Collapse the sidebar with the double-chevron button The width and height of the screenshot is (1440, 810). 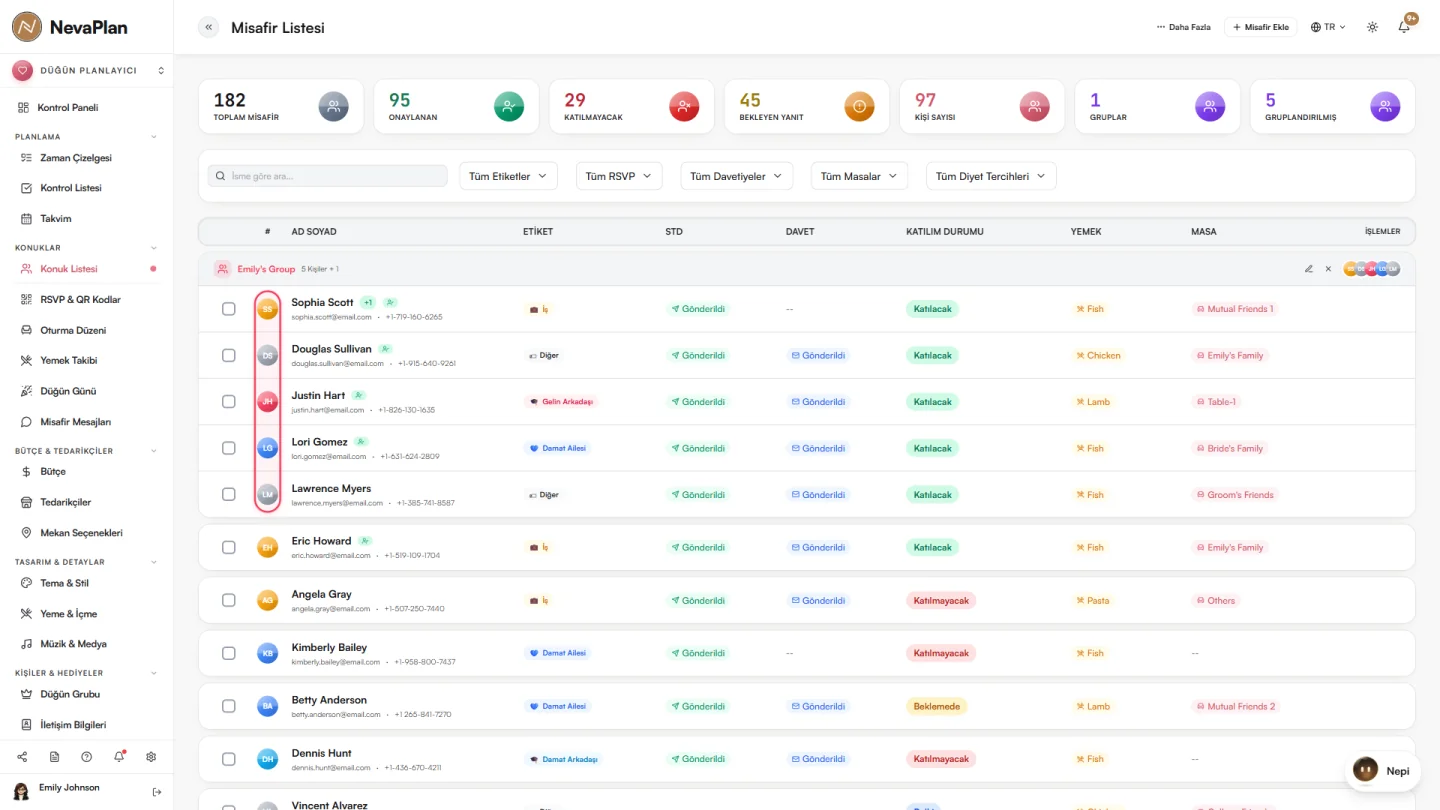209,27
